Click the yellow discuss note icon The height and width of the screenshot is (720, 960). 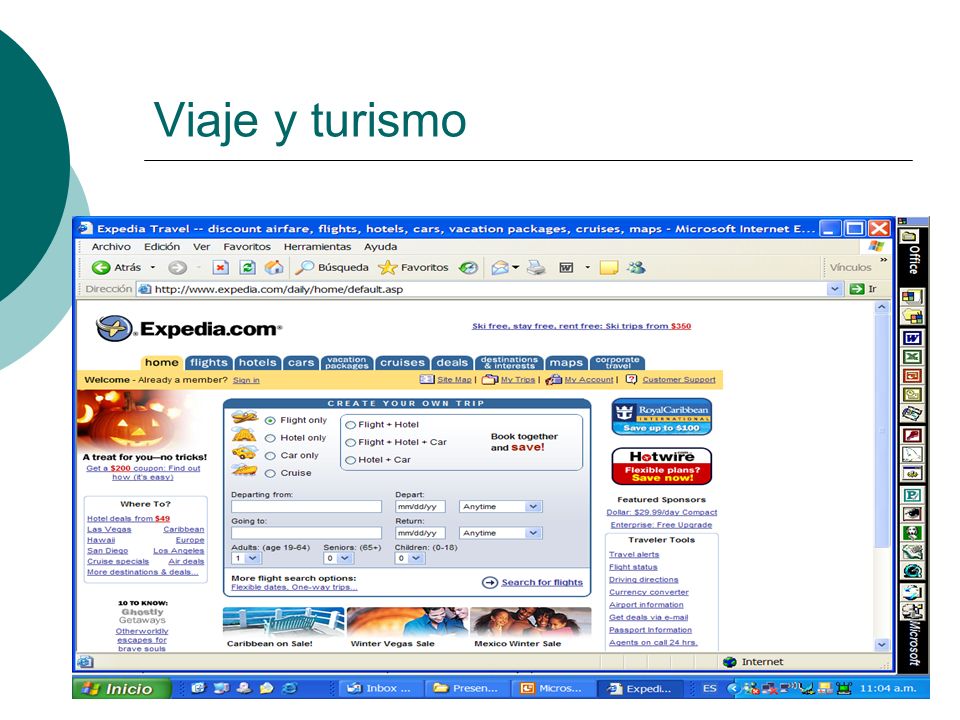[x=608, y=268]
